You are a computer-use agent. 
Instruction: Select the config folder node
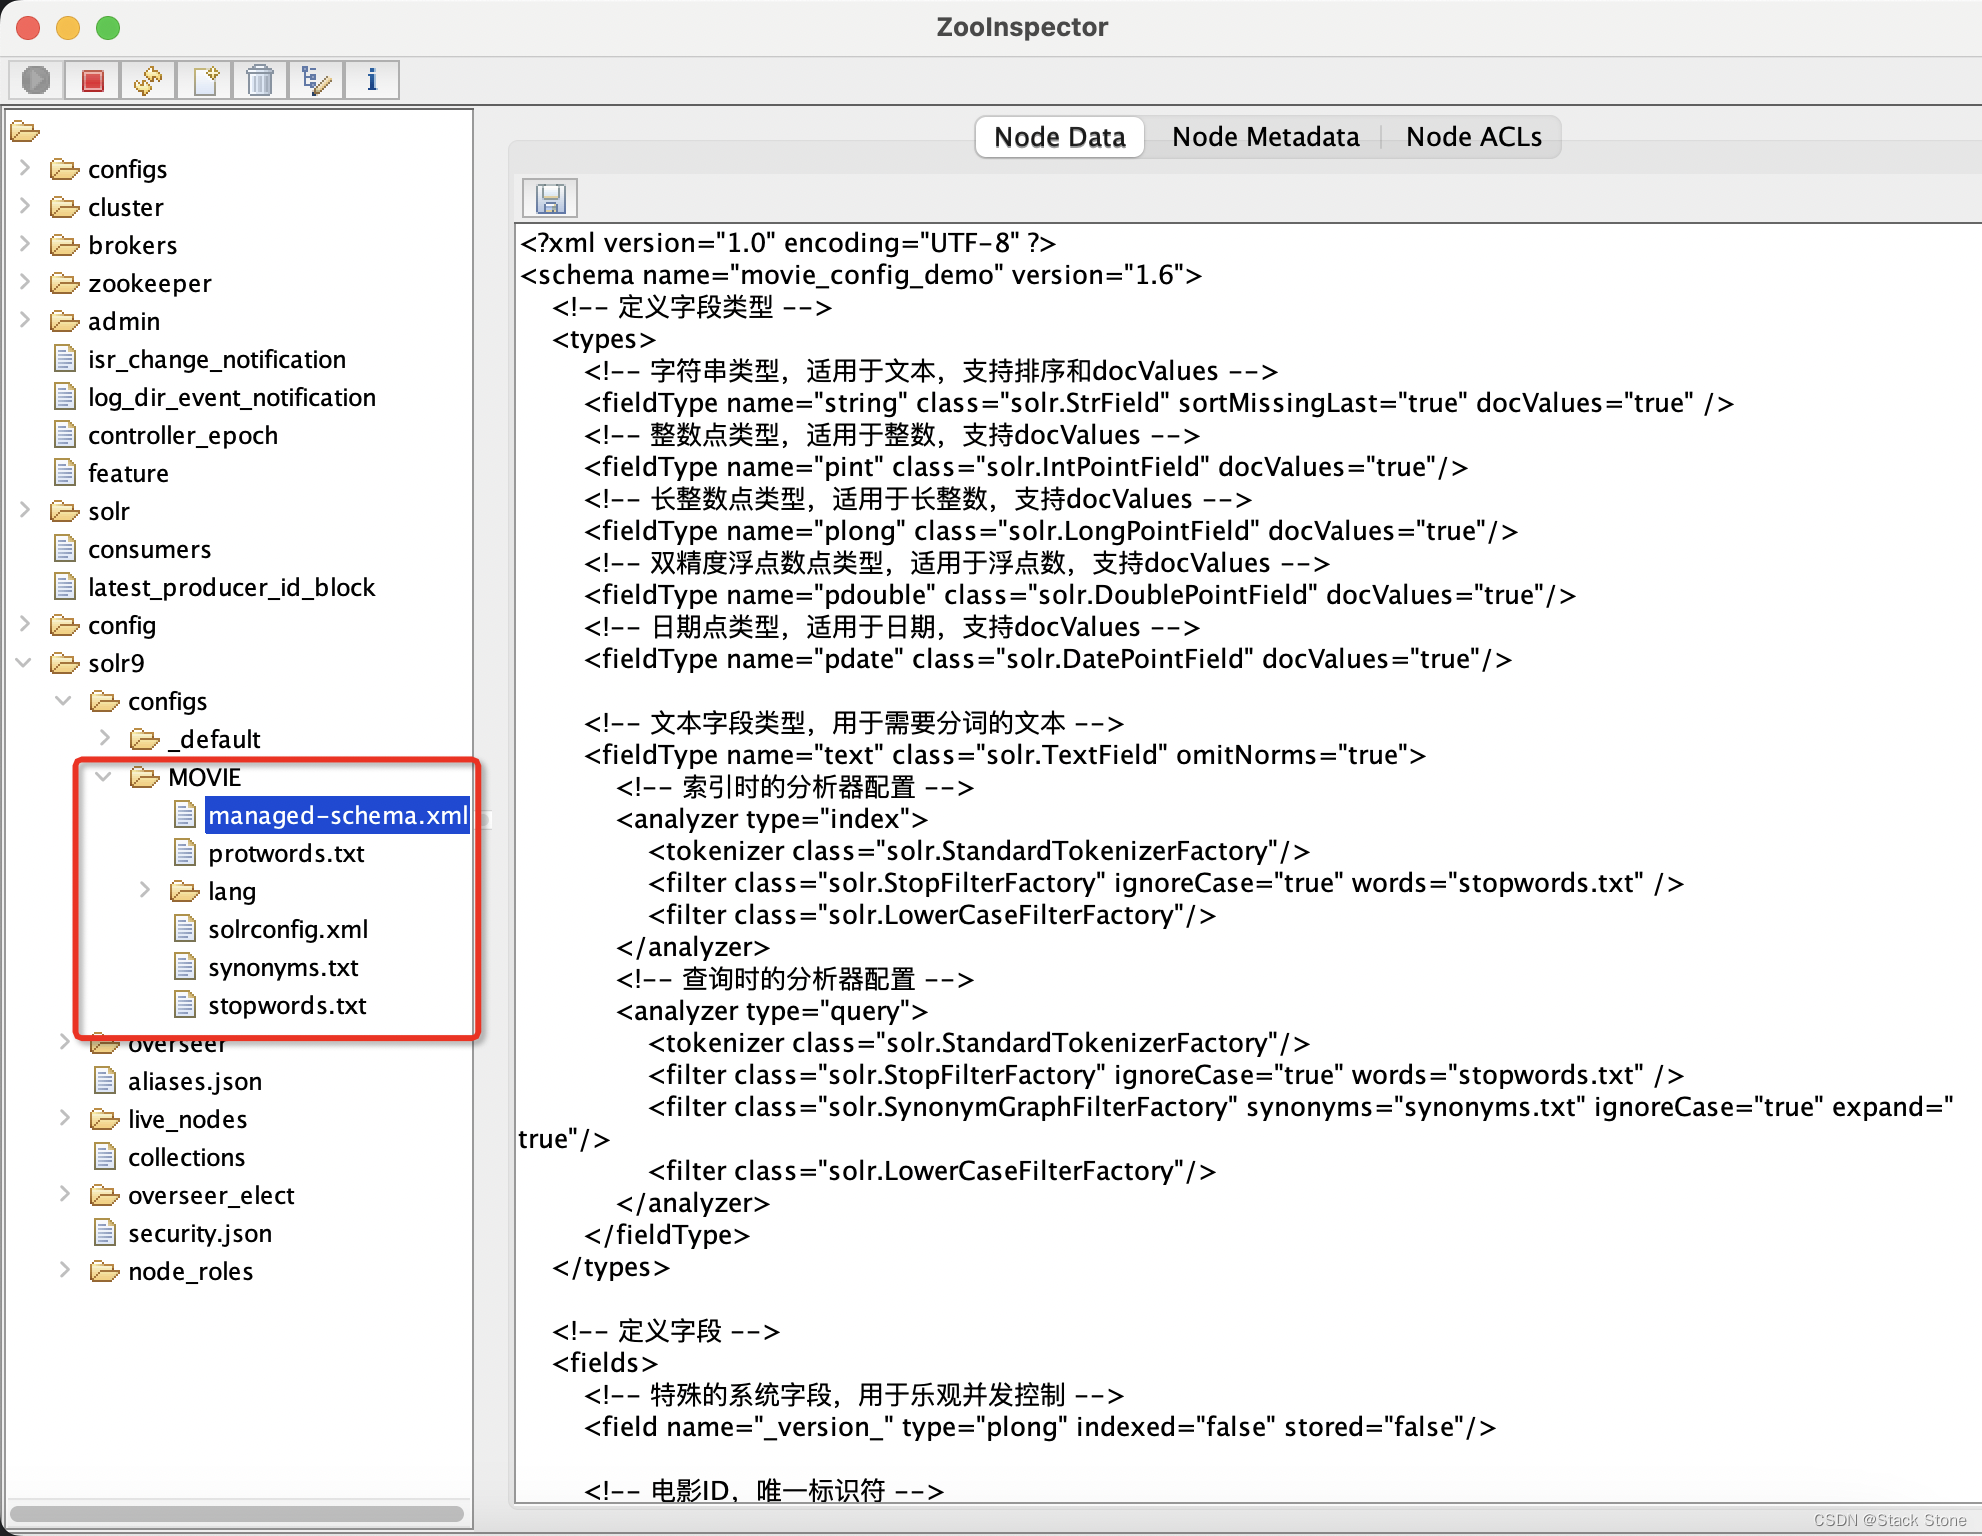pyautogui.click(x=122, y=625)
